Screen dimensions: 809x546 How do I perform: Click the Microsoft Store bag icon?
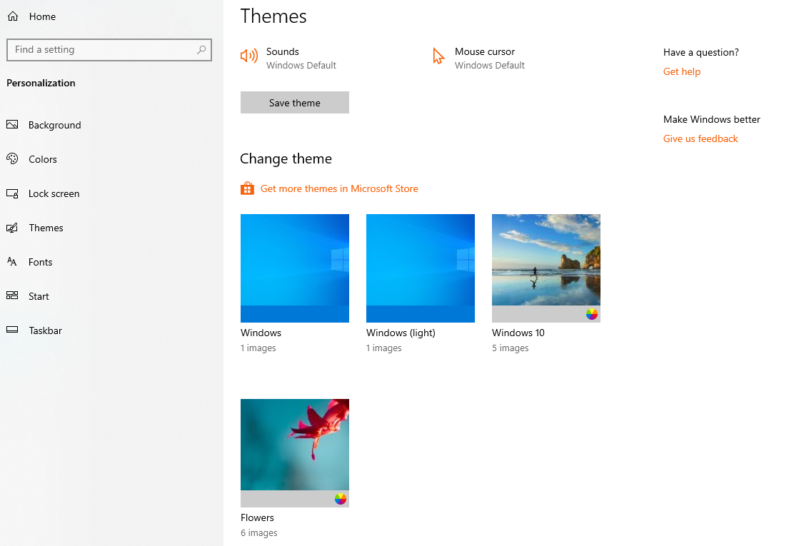(247, 188)
